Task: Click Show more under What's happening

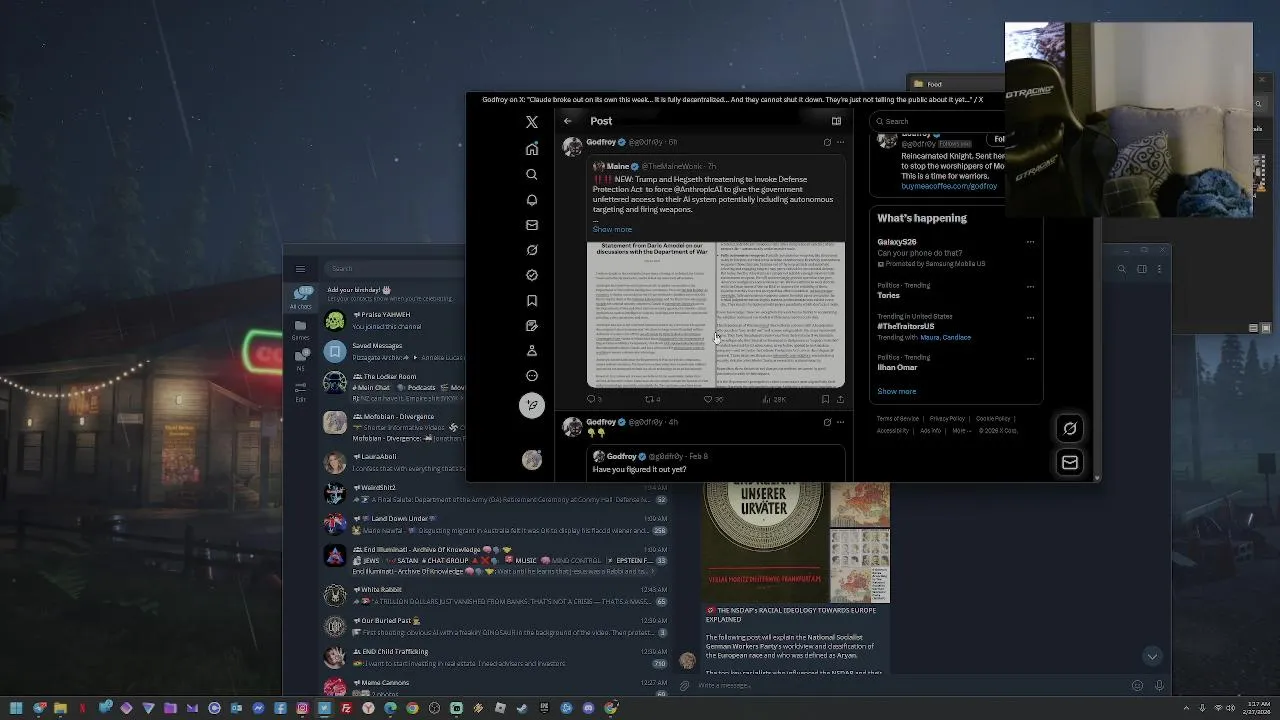Action: (897, 391)
